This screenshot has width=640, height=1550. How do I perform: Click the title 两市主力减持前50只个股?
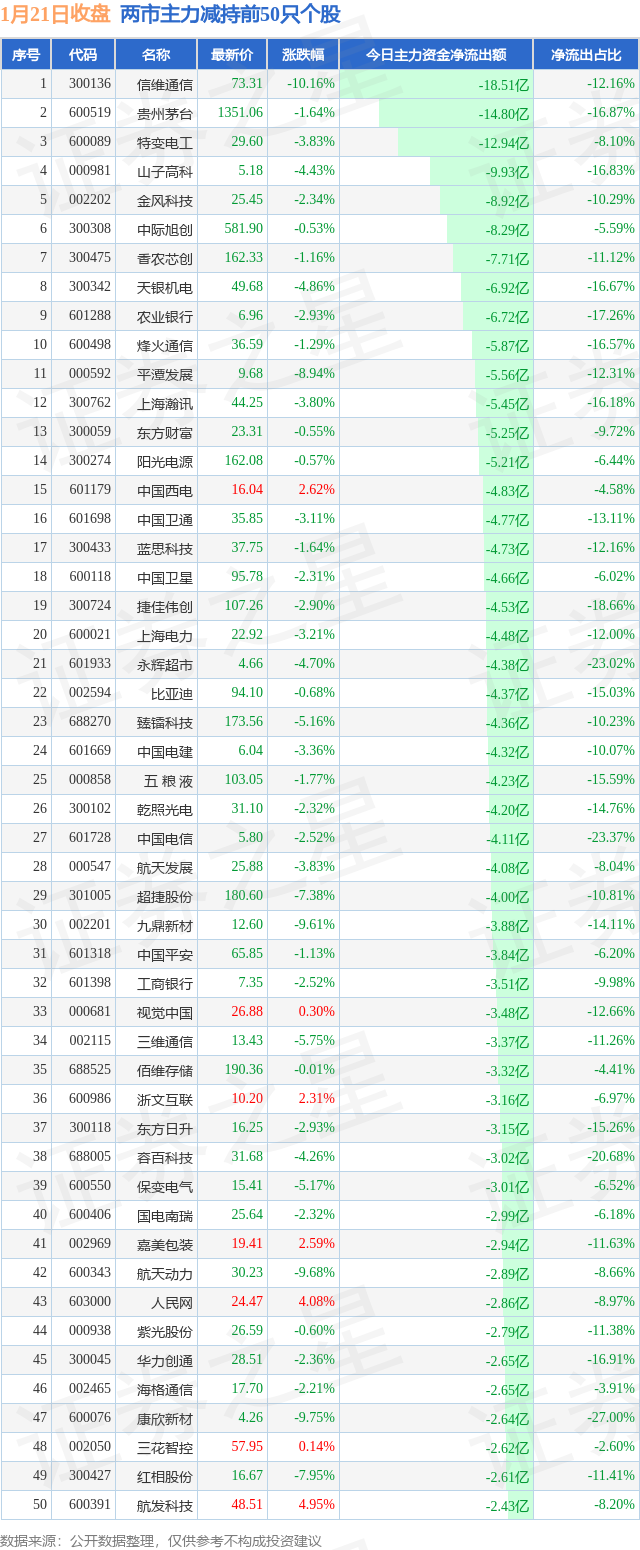[230, 14]
